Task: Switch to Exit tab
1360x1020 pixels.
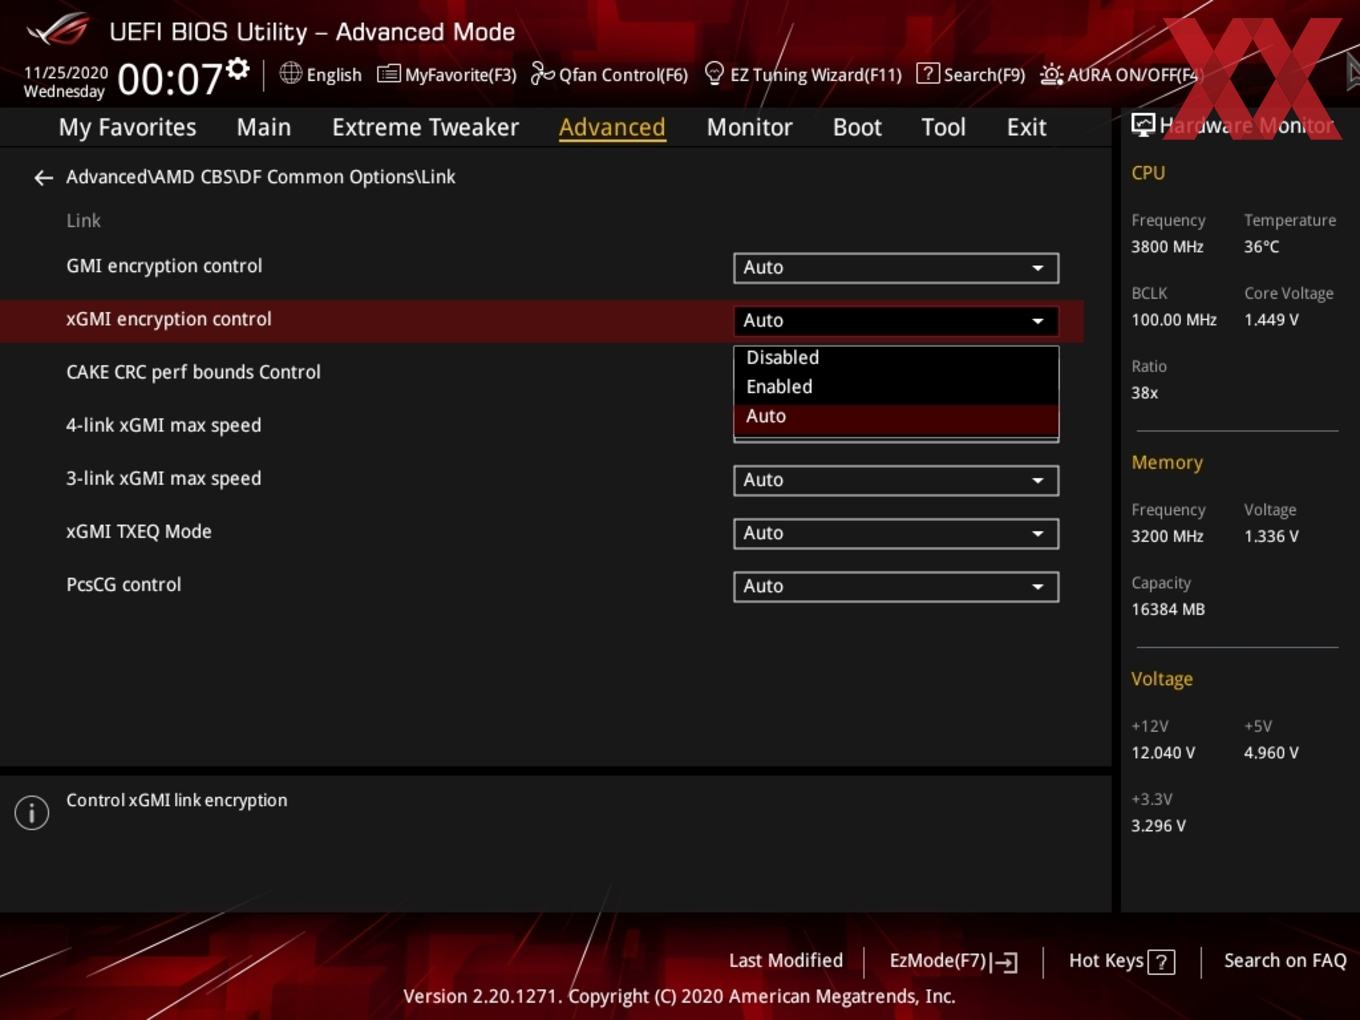Action: [1026, 128]
